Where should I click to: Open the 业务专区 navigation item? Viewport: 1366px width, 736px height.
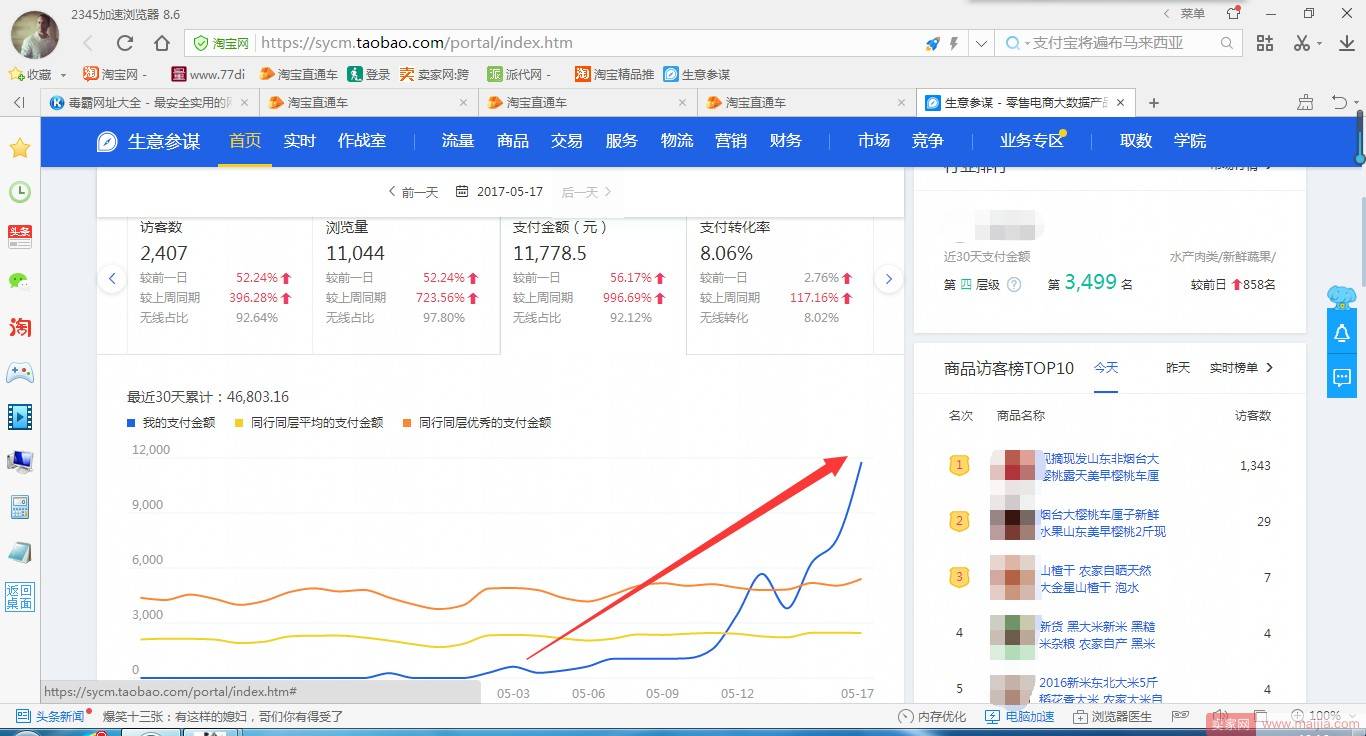pyautogui.click(x=1031, y=141)
